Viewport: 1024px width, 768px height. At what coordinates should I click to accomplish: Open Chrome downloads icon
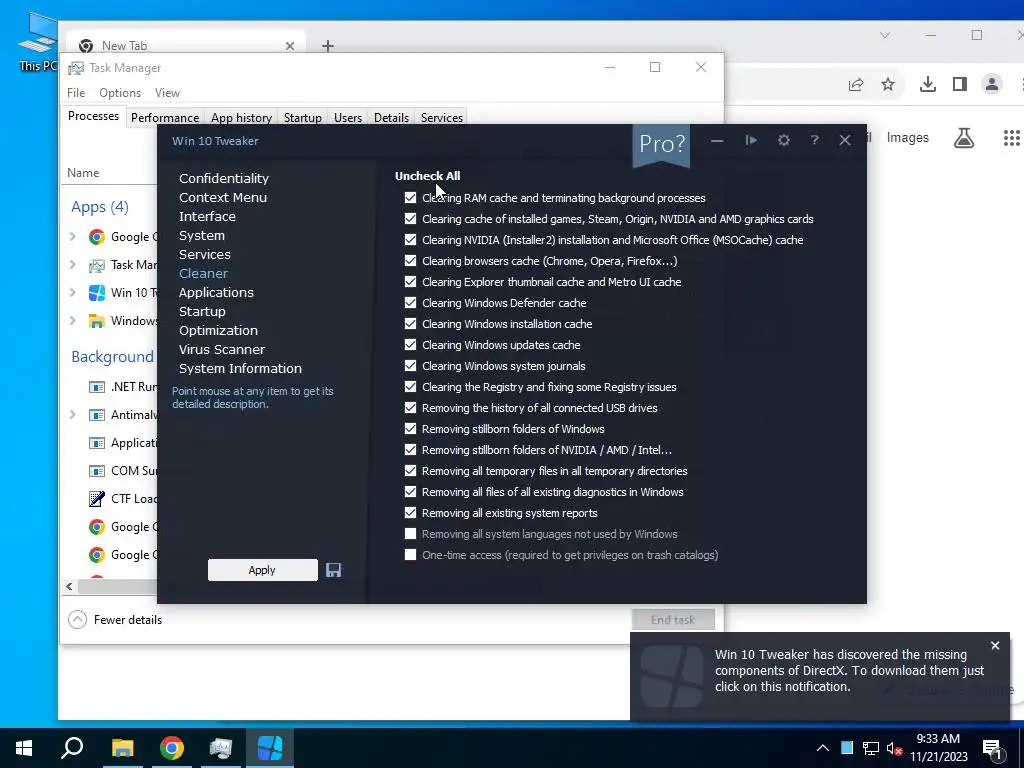[x=927, y=84]
